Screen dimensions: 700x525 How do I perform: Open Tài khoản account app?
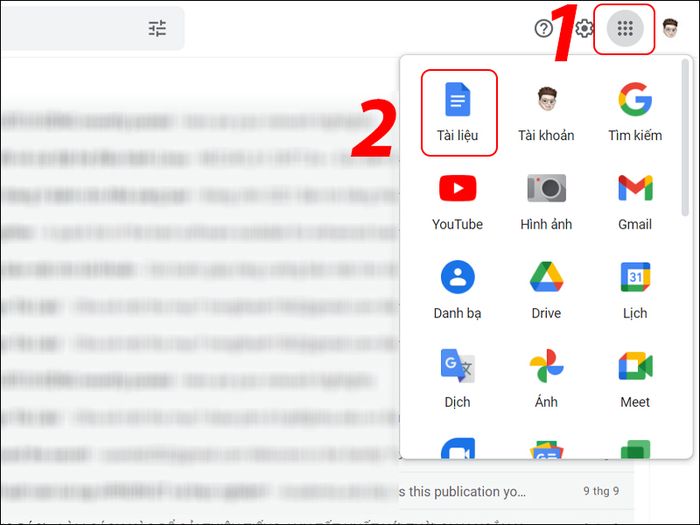tap(546, 112)
